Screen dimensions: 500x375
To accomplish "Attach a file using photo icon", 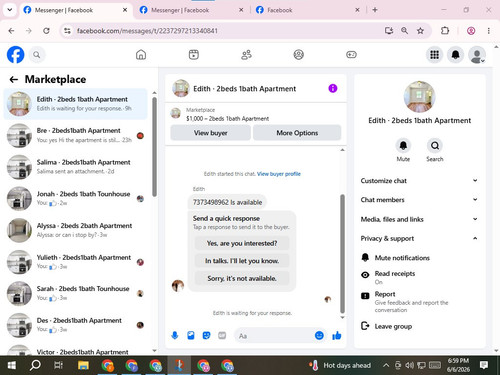I will coord(191,335).
